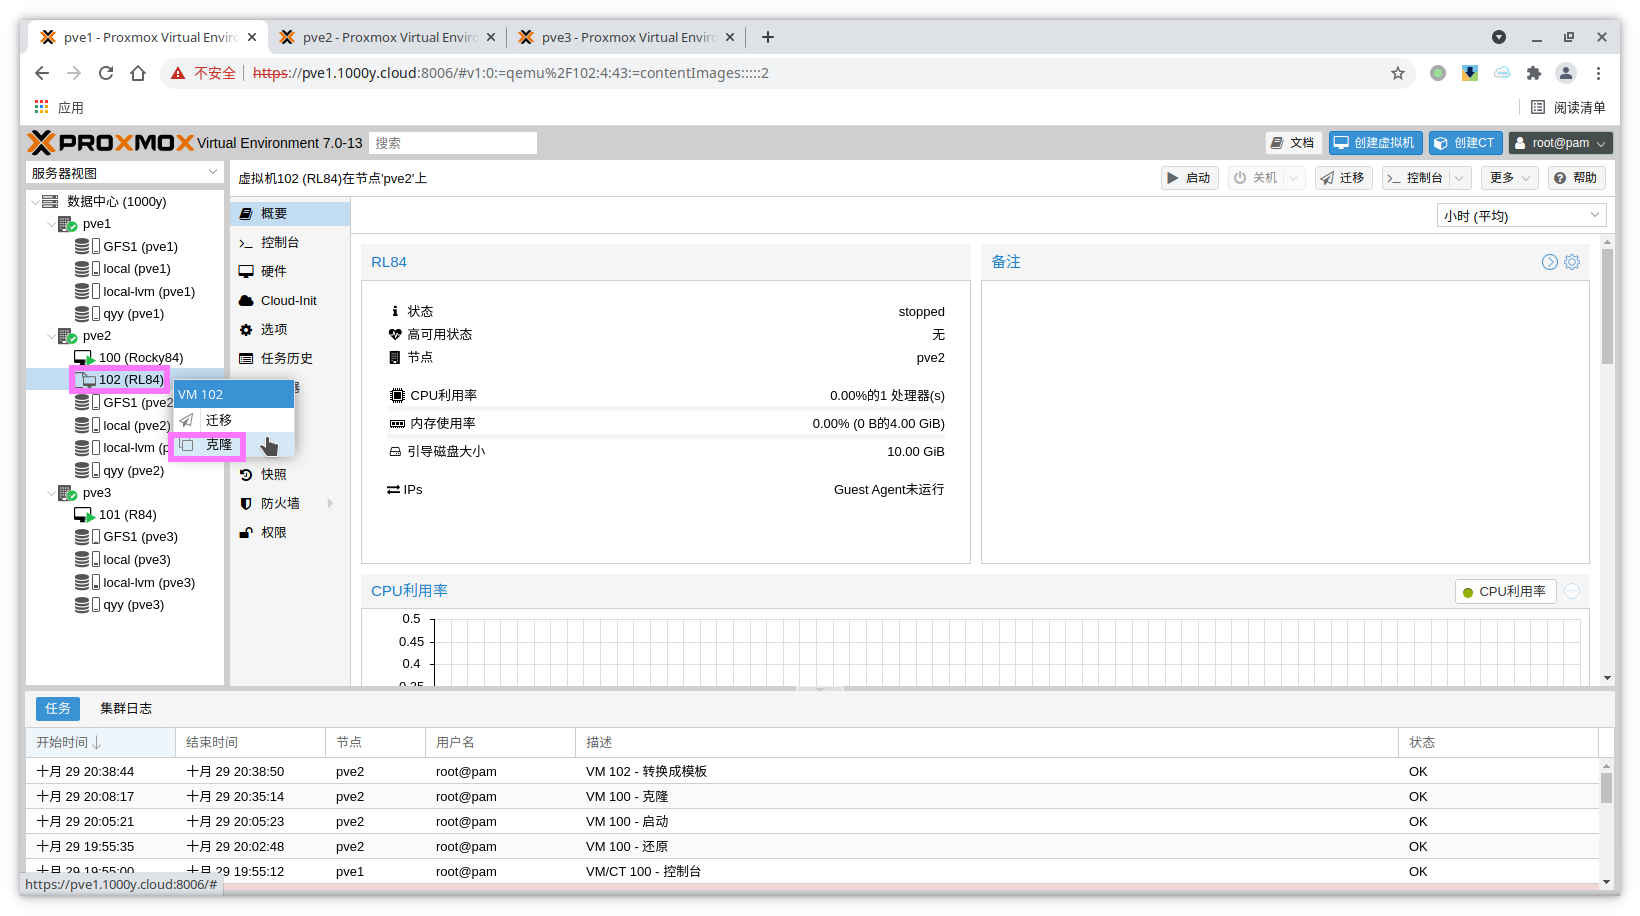Open the 防火墙 firewall section
Image resolution: width=1640 pixels, height=916 pixels.
(280, 503)
